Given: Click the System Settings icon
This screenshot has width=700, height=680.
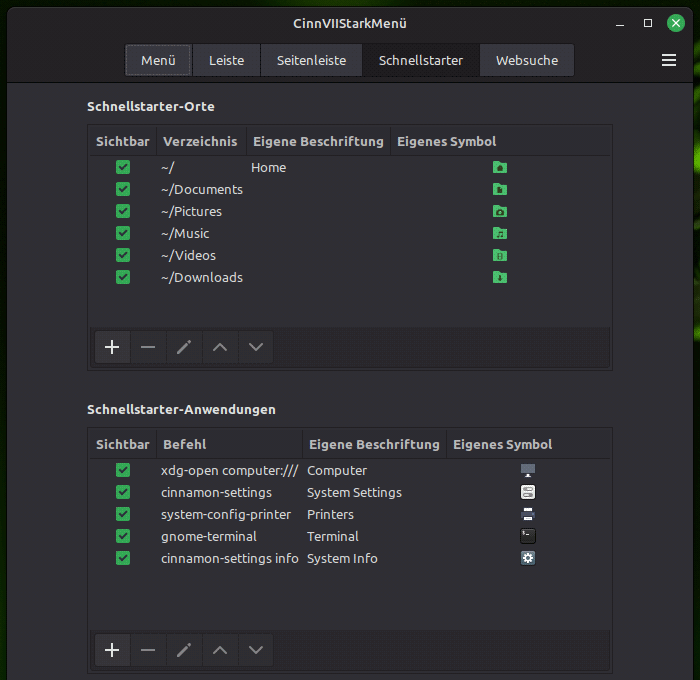Looking at the screenshot, I should tap(528, 492).
